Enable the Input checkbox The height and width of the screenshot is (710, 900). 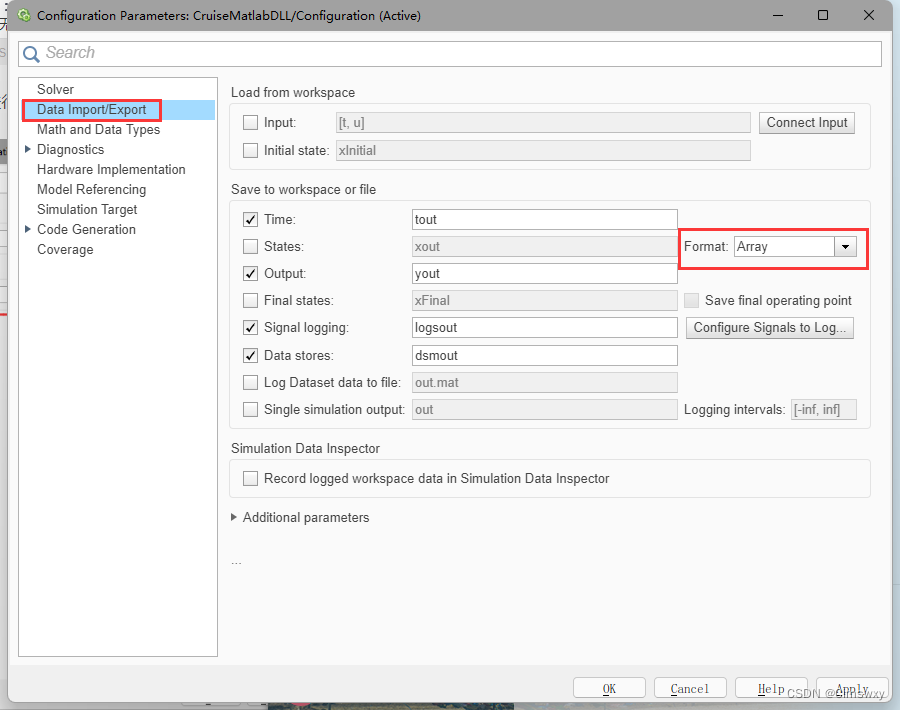250,122
